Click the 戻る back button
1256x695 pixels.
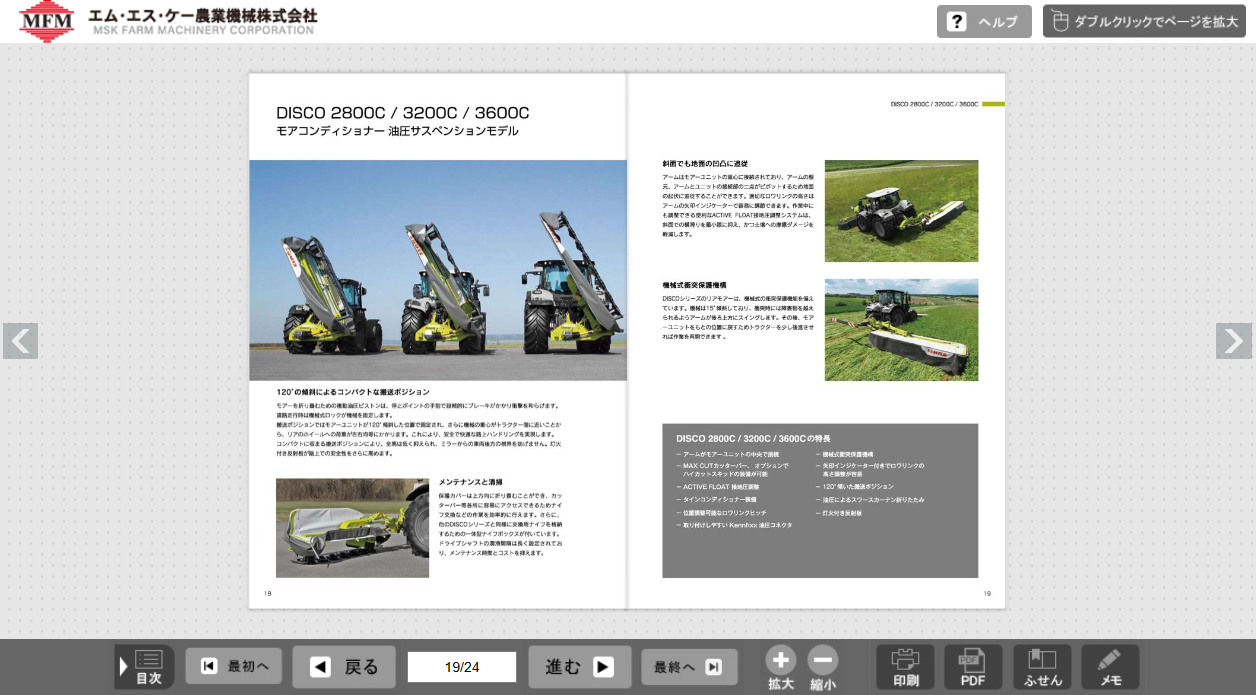(x=344, y=667)
